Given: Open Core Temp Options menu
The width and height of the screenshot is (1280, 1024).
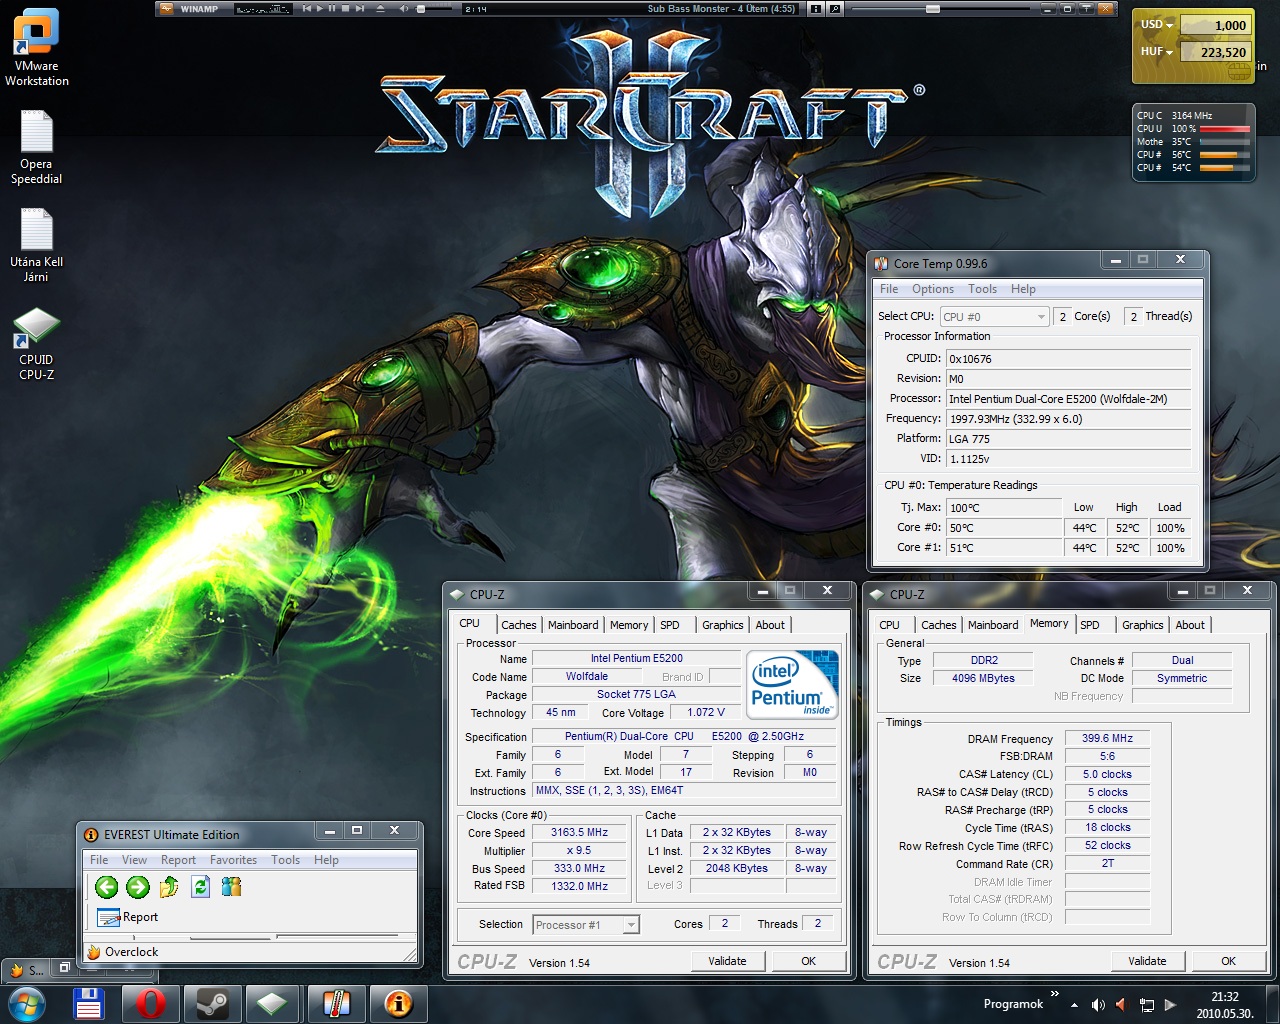Looking at the screenshot, I should (x=933, y=289).
